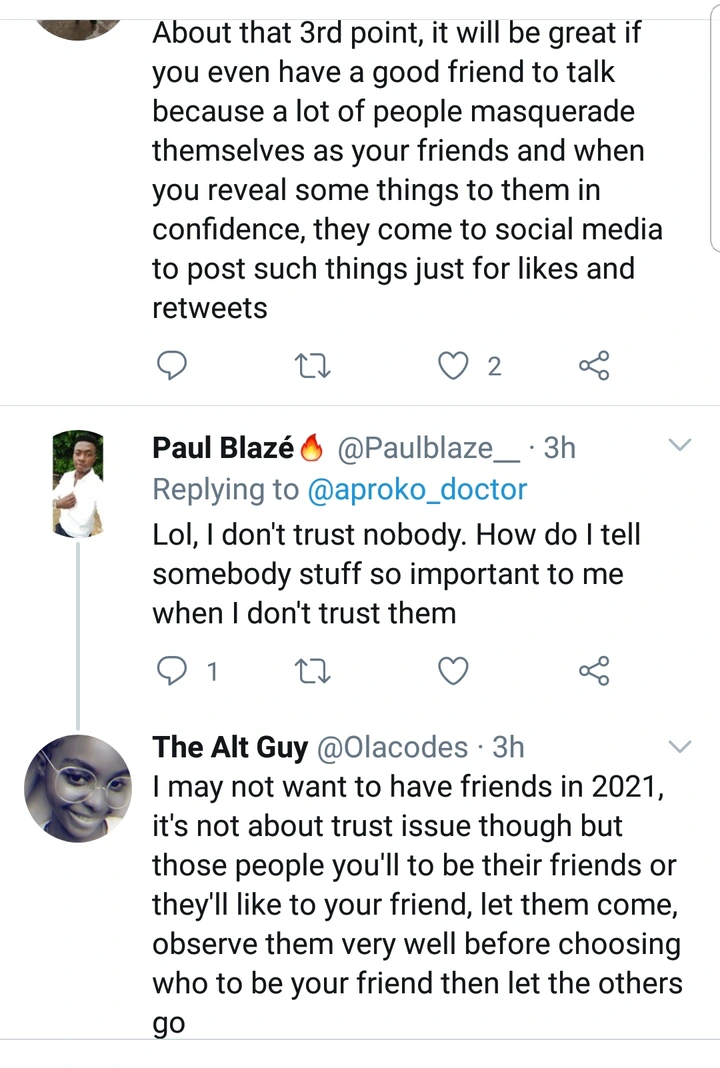
Task: Reply to the top tweet about friends
Action: [174, 367]
